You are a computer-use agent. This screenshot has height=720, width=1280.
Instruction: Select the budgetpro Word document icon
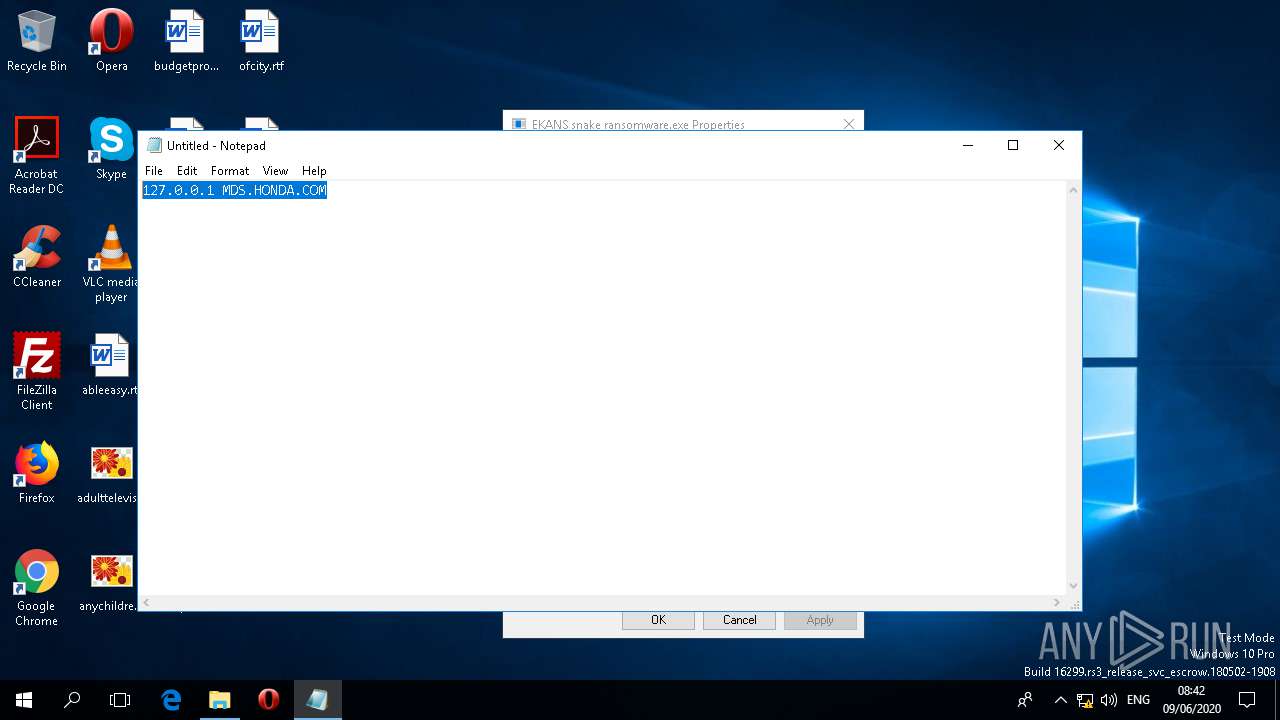(186, 40)
